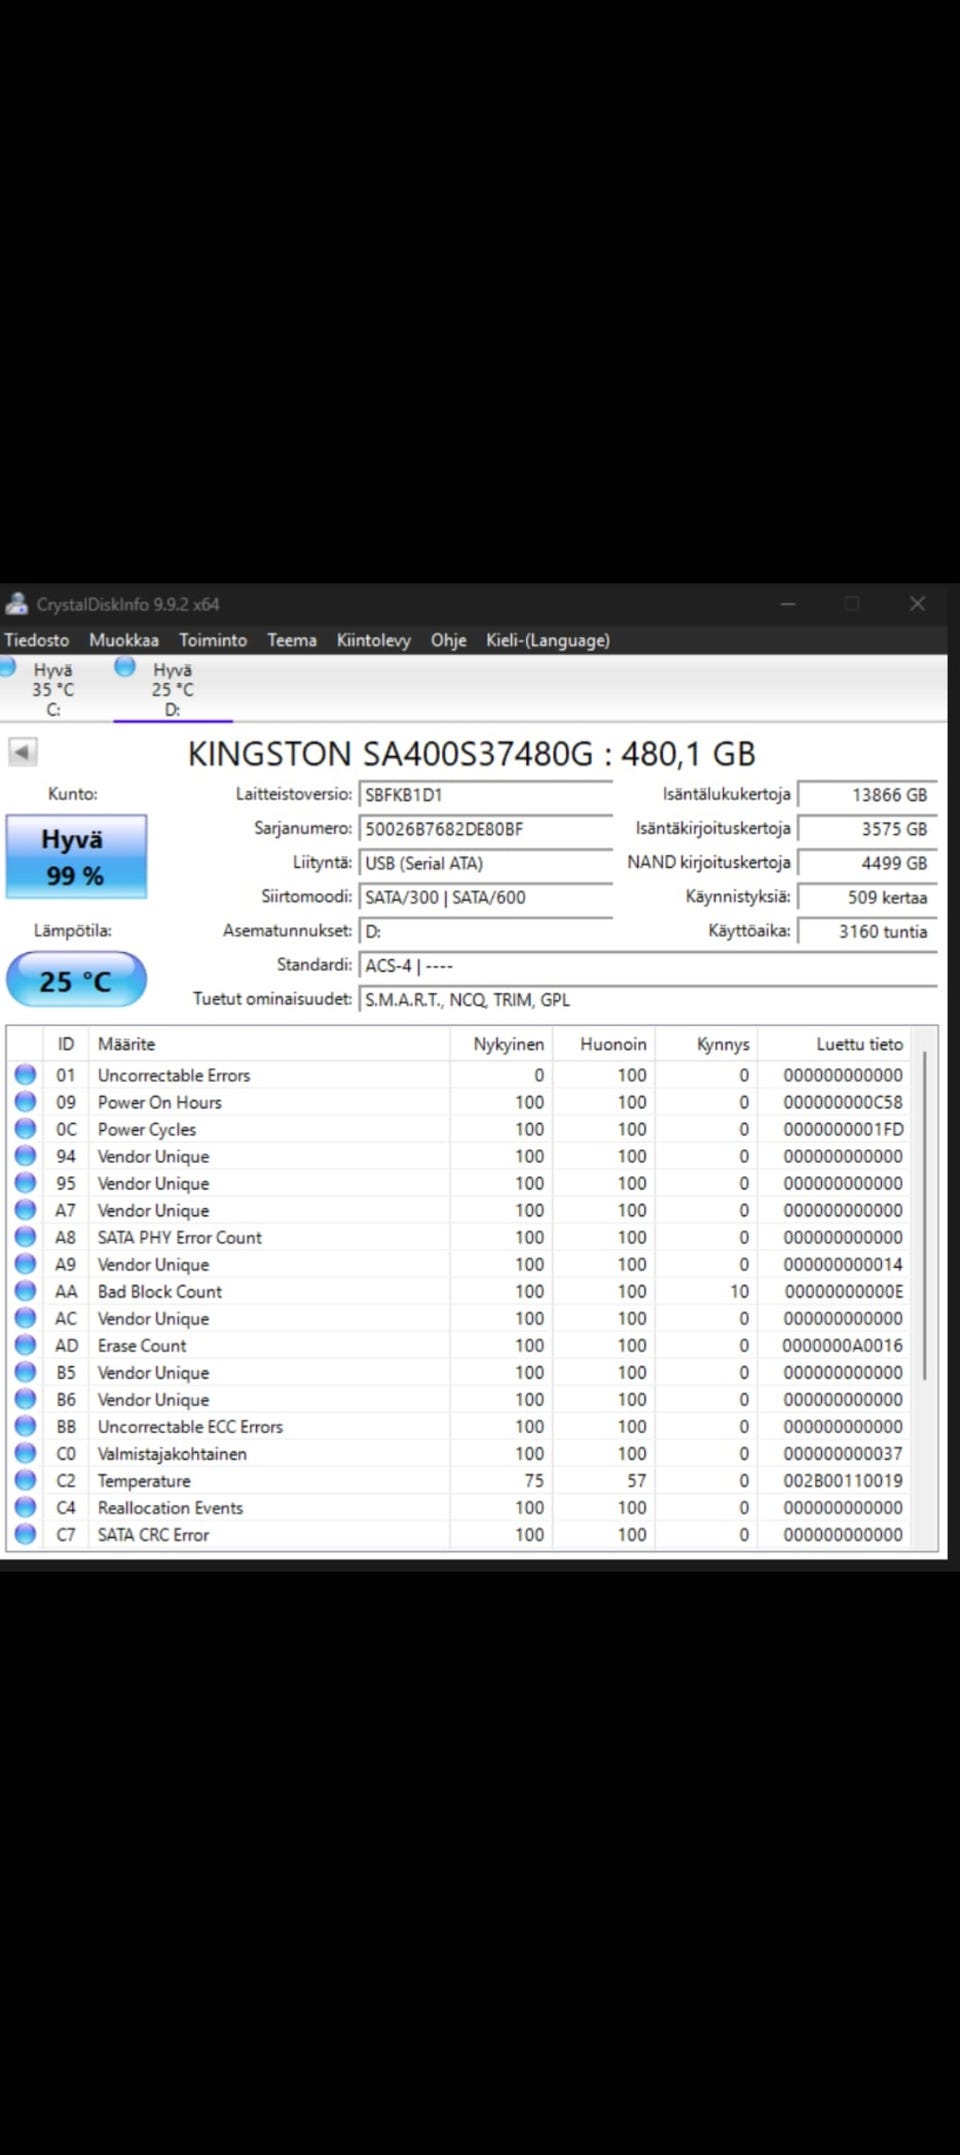
Task: Click the 25 °C temperature button
Action: tap(76, 981)
